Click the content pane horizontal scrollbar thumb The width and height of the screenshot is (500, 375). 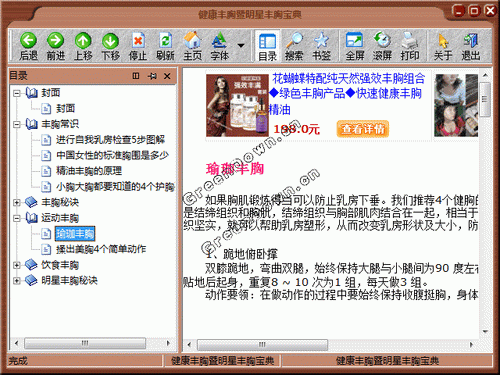262,344
